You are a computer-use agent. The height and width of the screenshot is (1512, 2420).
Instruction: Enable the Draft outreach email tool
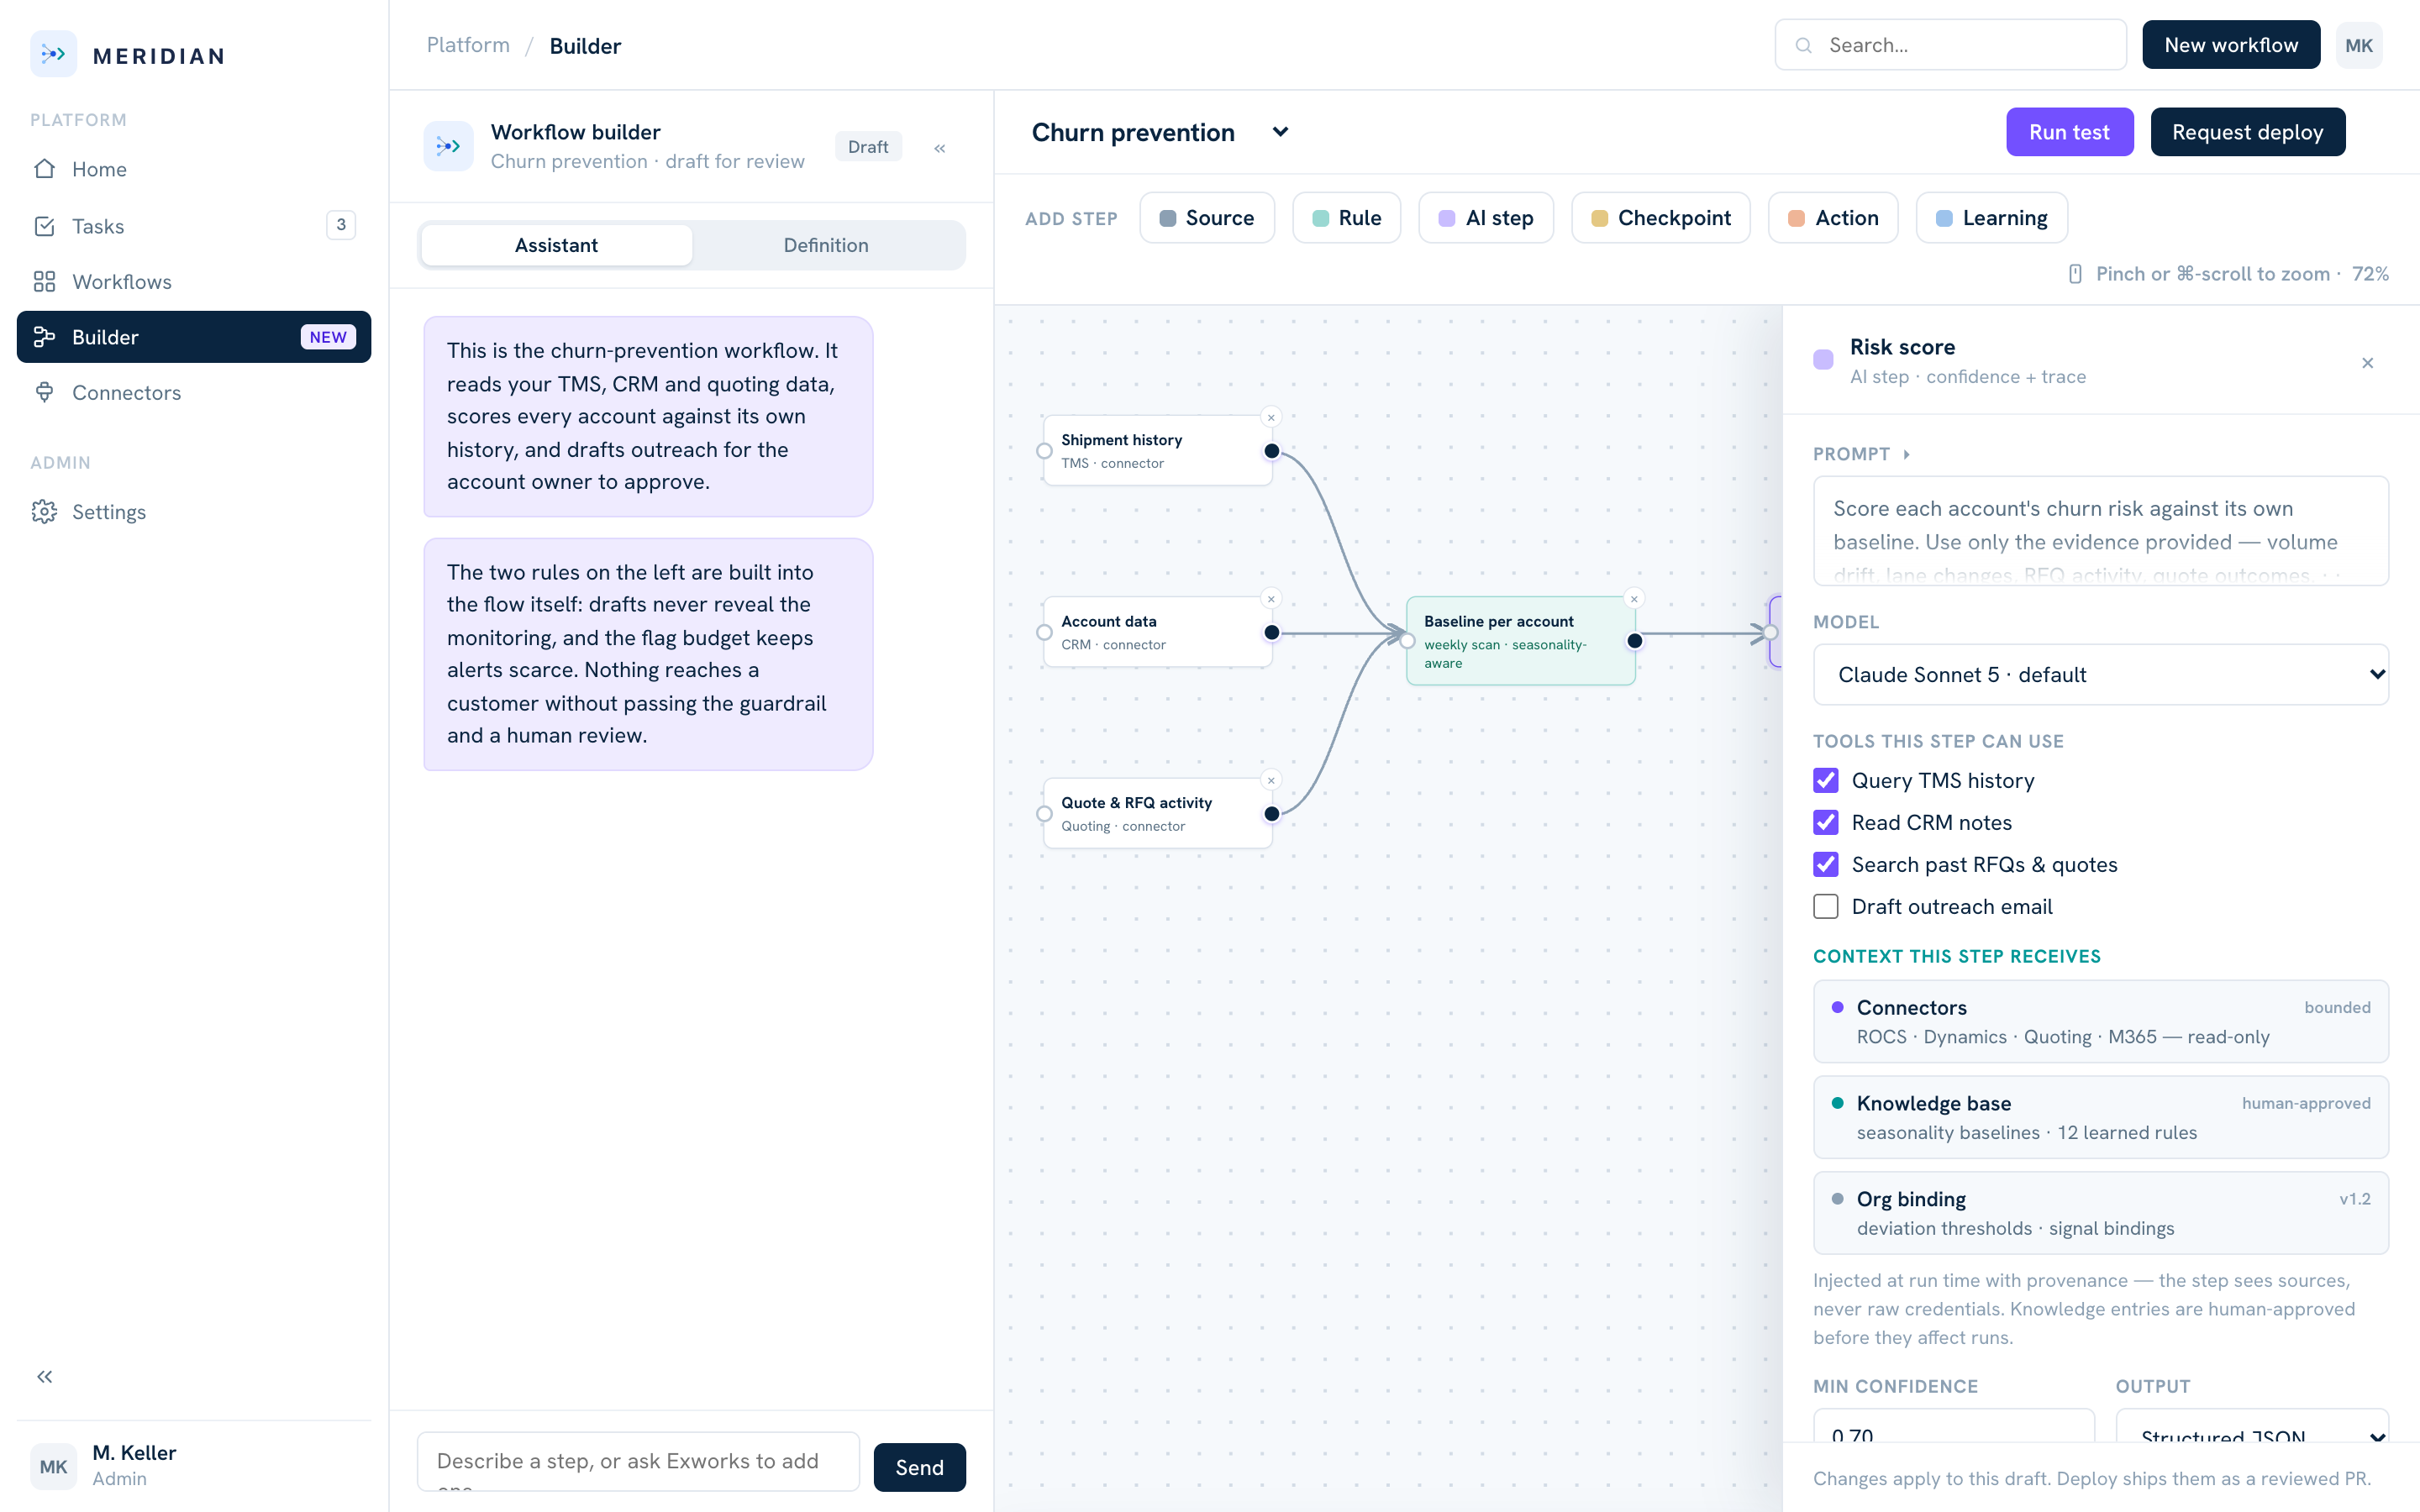(1826, 906)
